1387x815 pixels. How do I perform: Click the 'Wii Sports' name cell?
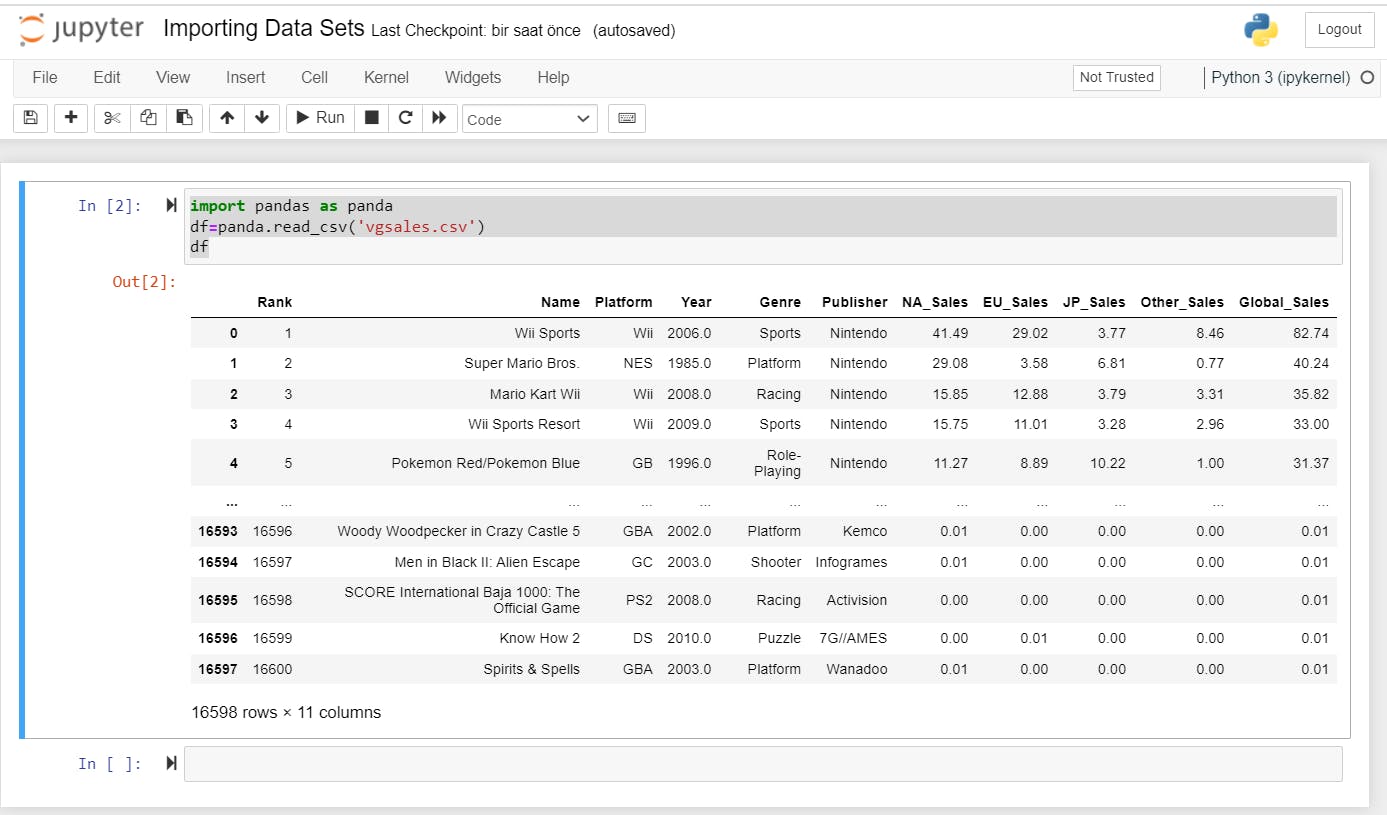tap(547, 333)
